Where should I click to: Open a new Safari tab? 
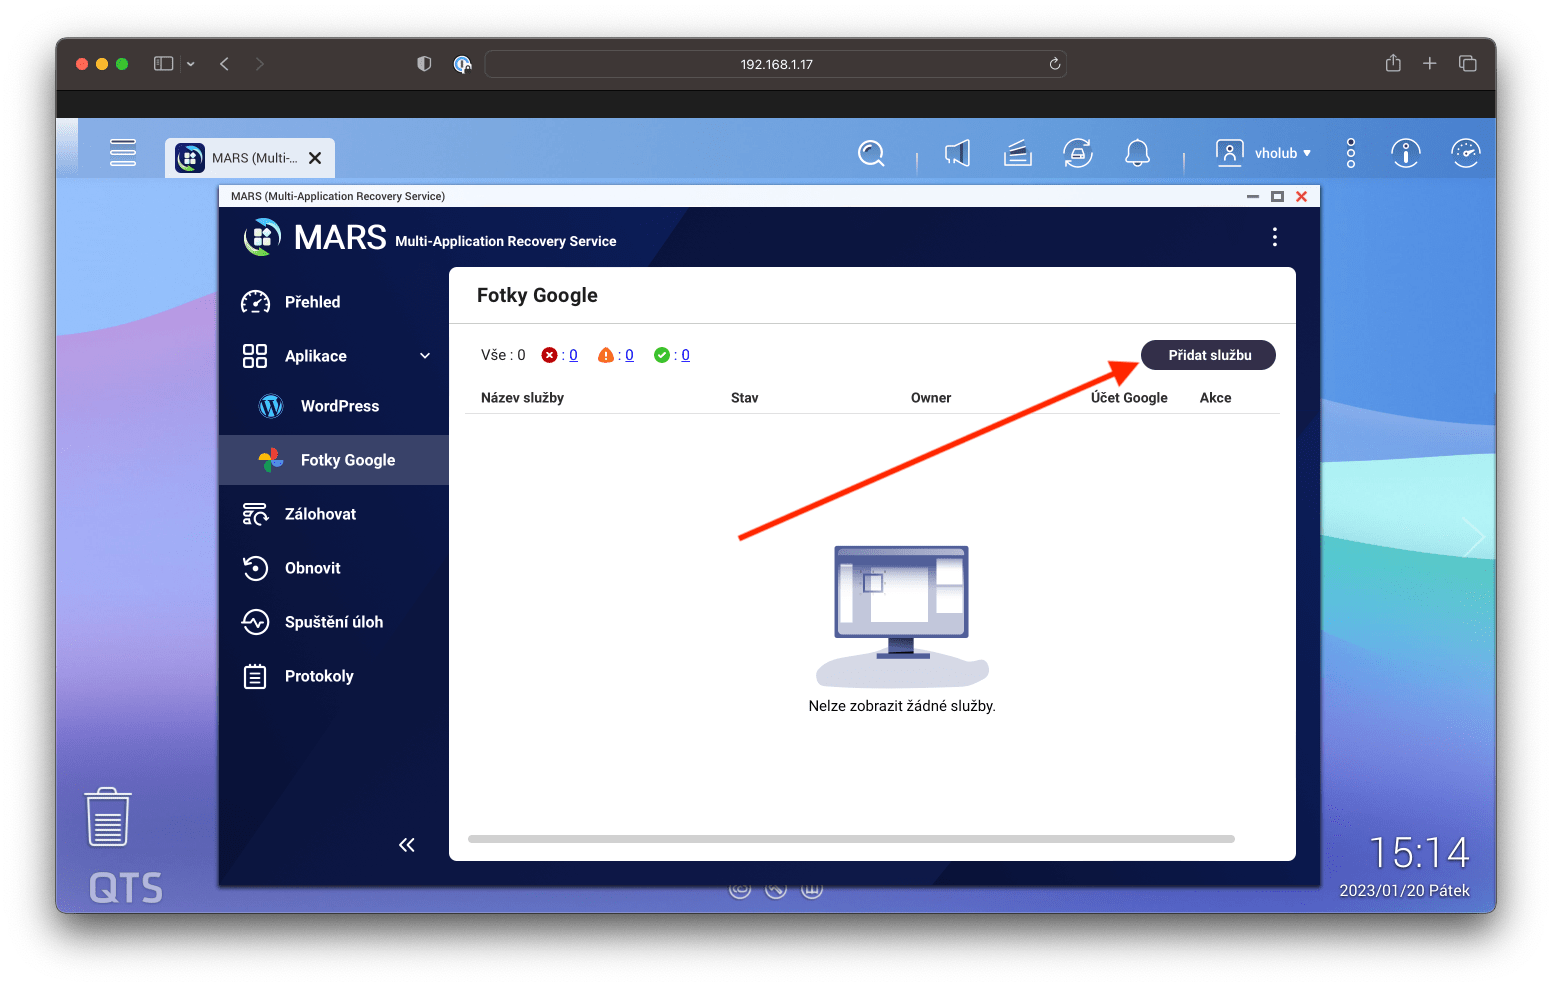(x=1430, y=63)
